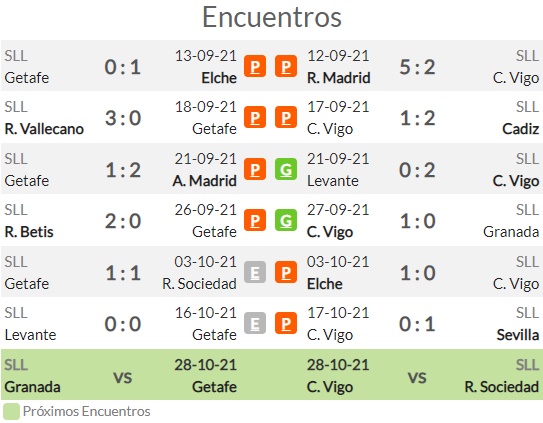Image resolution: width=543 pixels, height=423 pixels.
Task: Click Celta Vigo's loss badge for R. Madrid match
Action: click(286, 66)
